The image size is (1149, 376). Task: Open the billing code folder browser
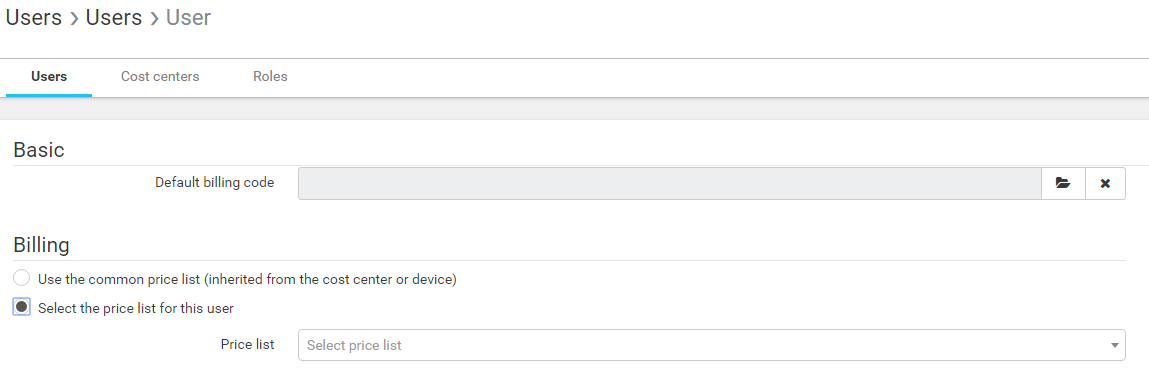click(1063, 183)
